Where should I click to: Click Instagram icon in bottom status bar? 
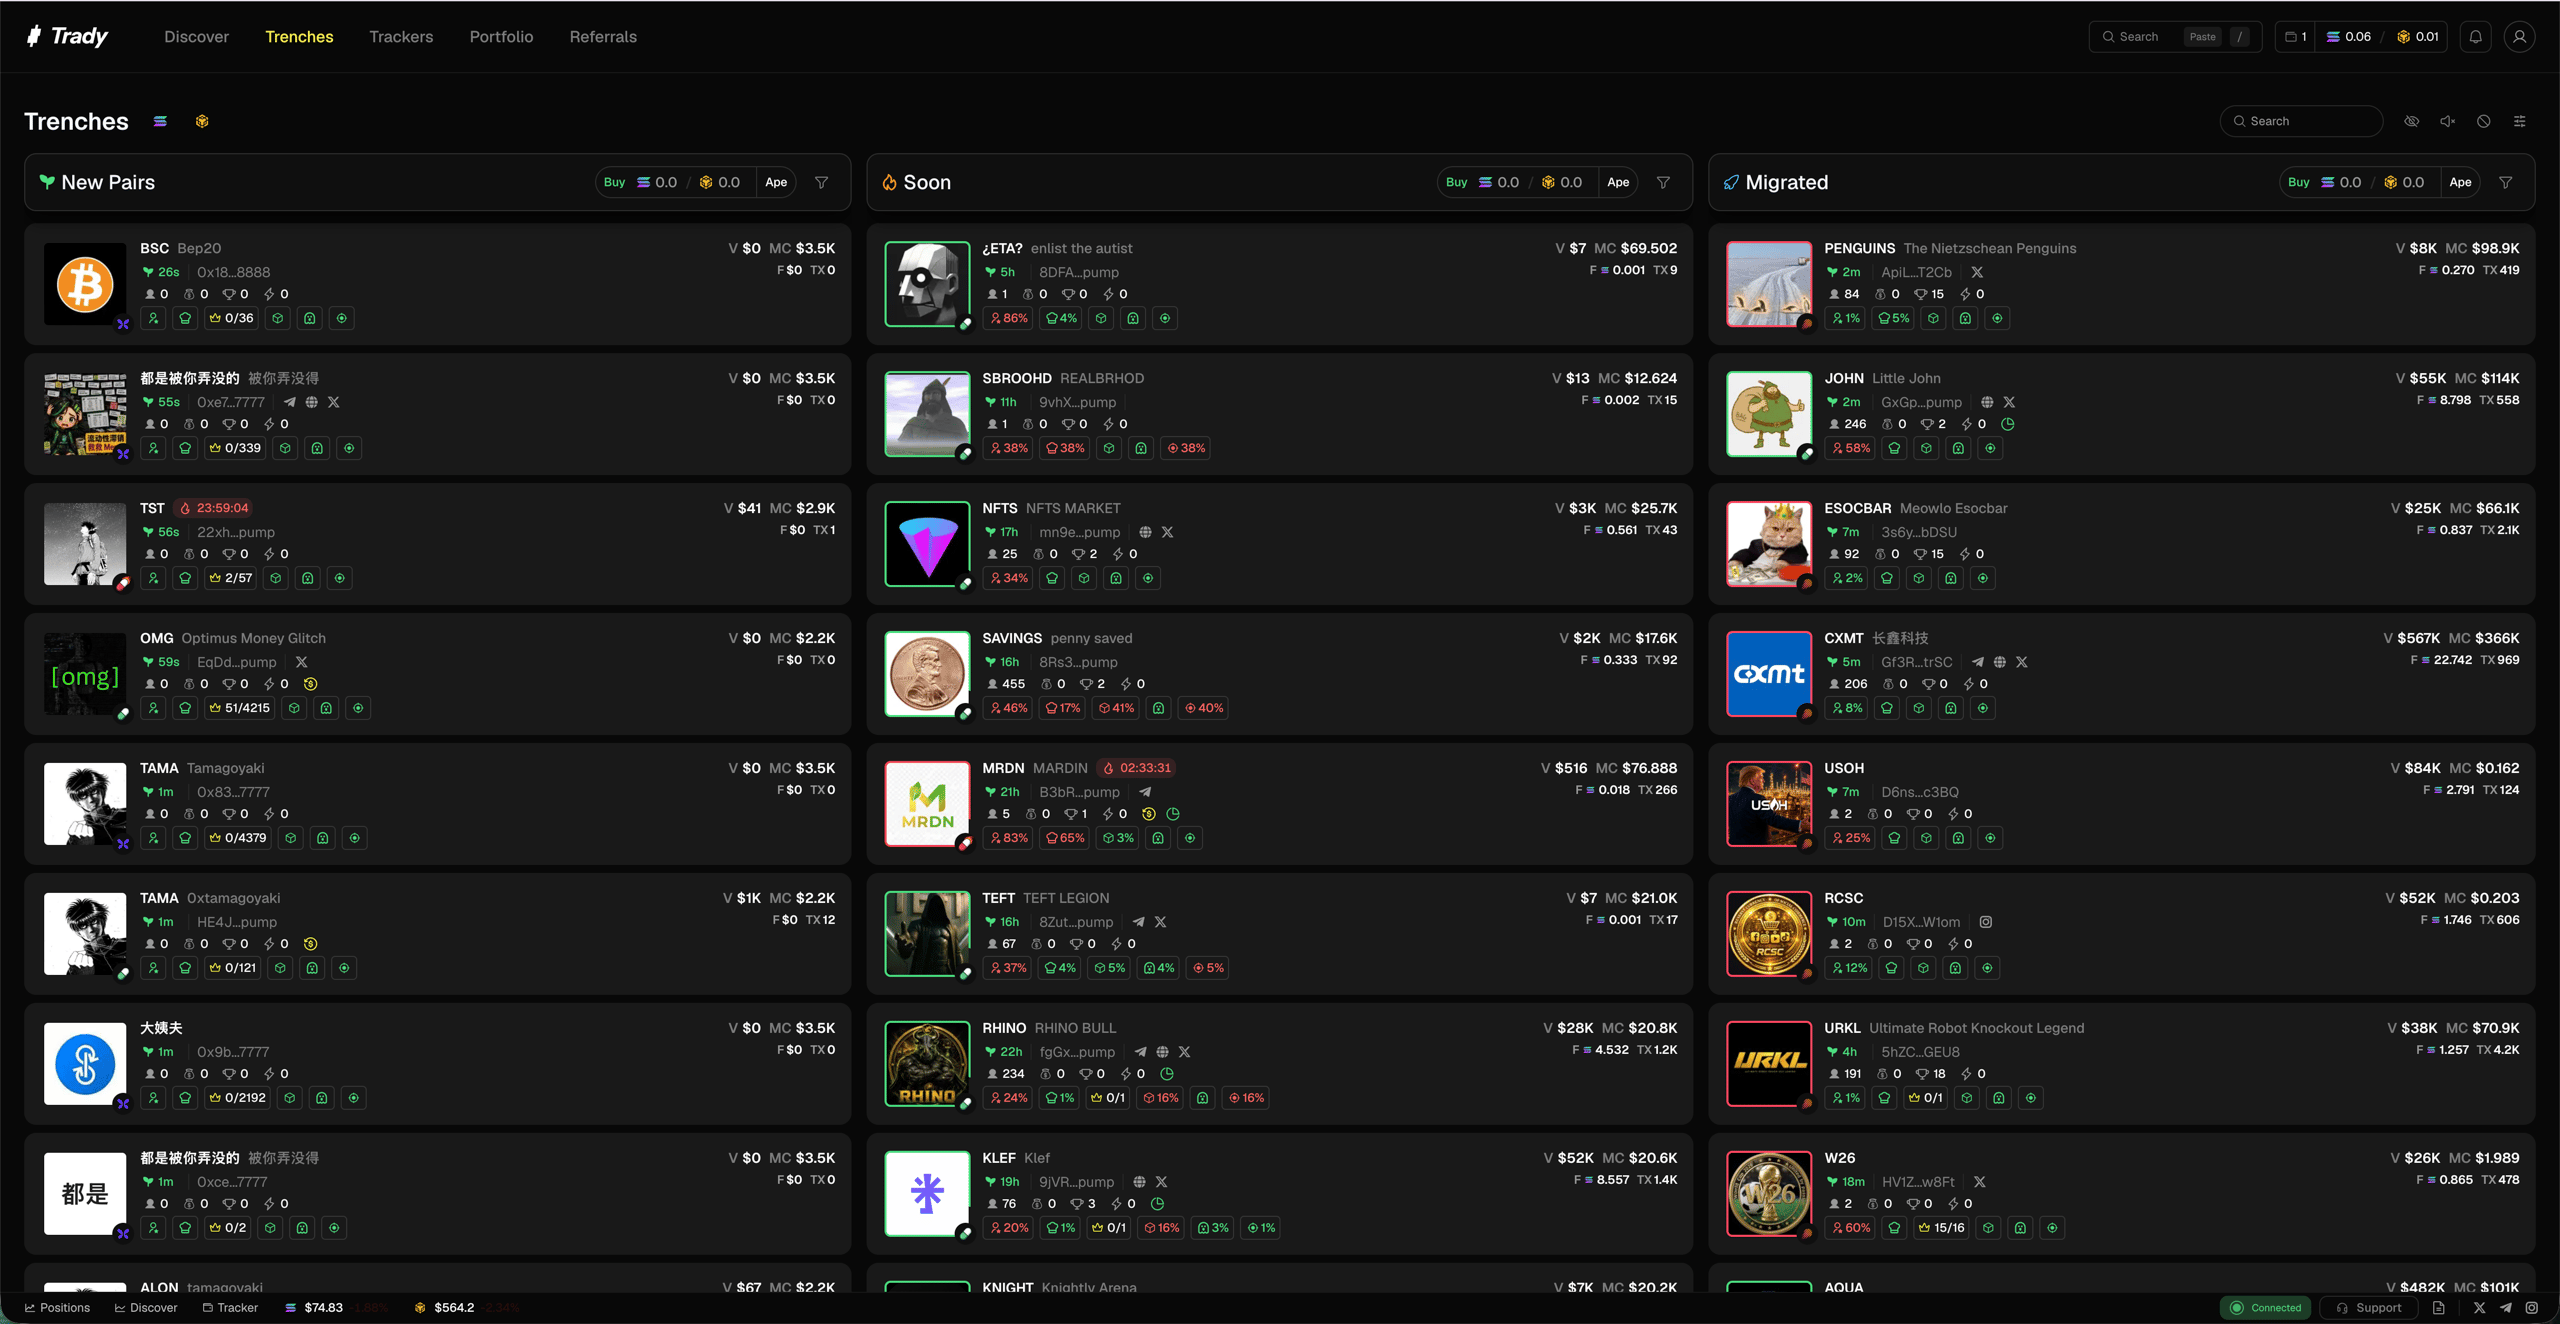pos(2531,1308)
